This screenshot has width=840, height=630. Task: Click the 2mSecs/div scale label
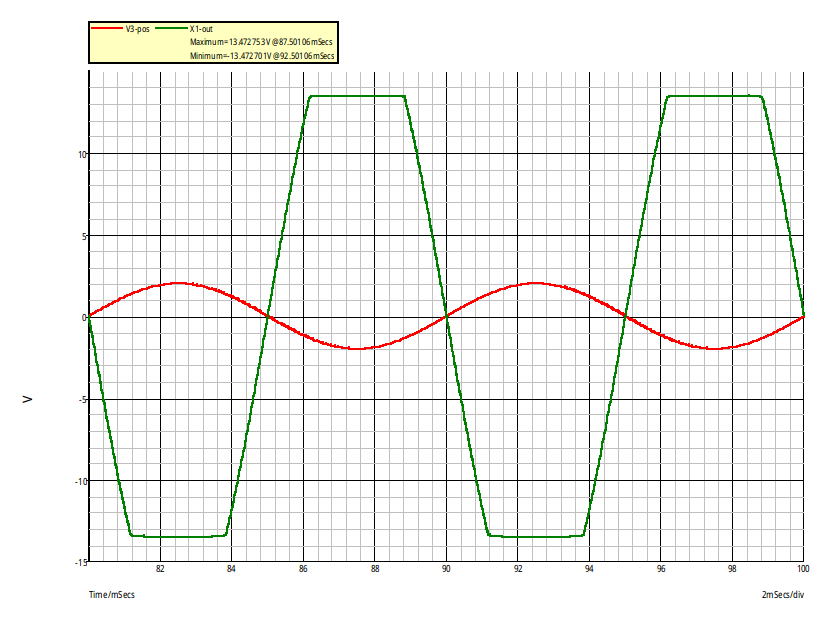[783, 595]
